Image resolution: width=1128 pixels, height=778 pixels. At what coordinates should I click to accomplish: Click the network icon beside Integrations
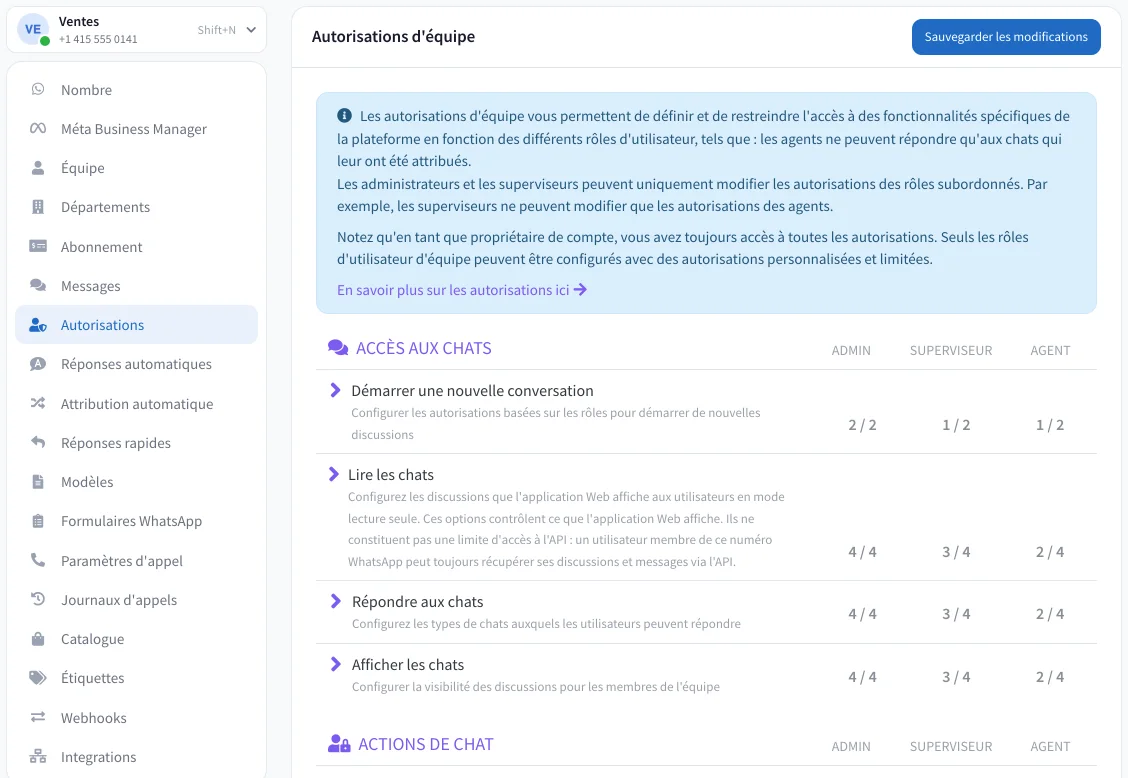click(x=38, y=756)
